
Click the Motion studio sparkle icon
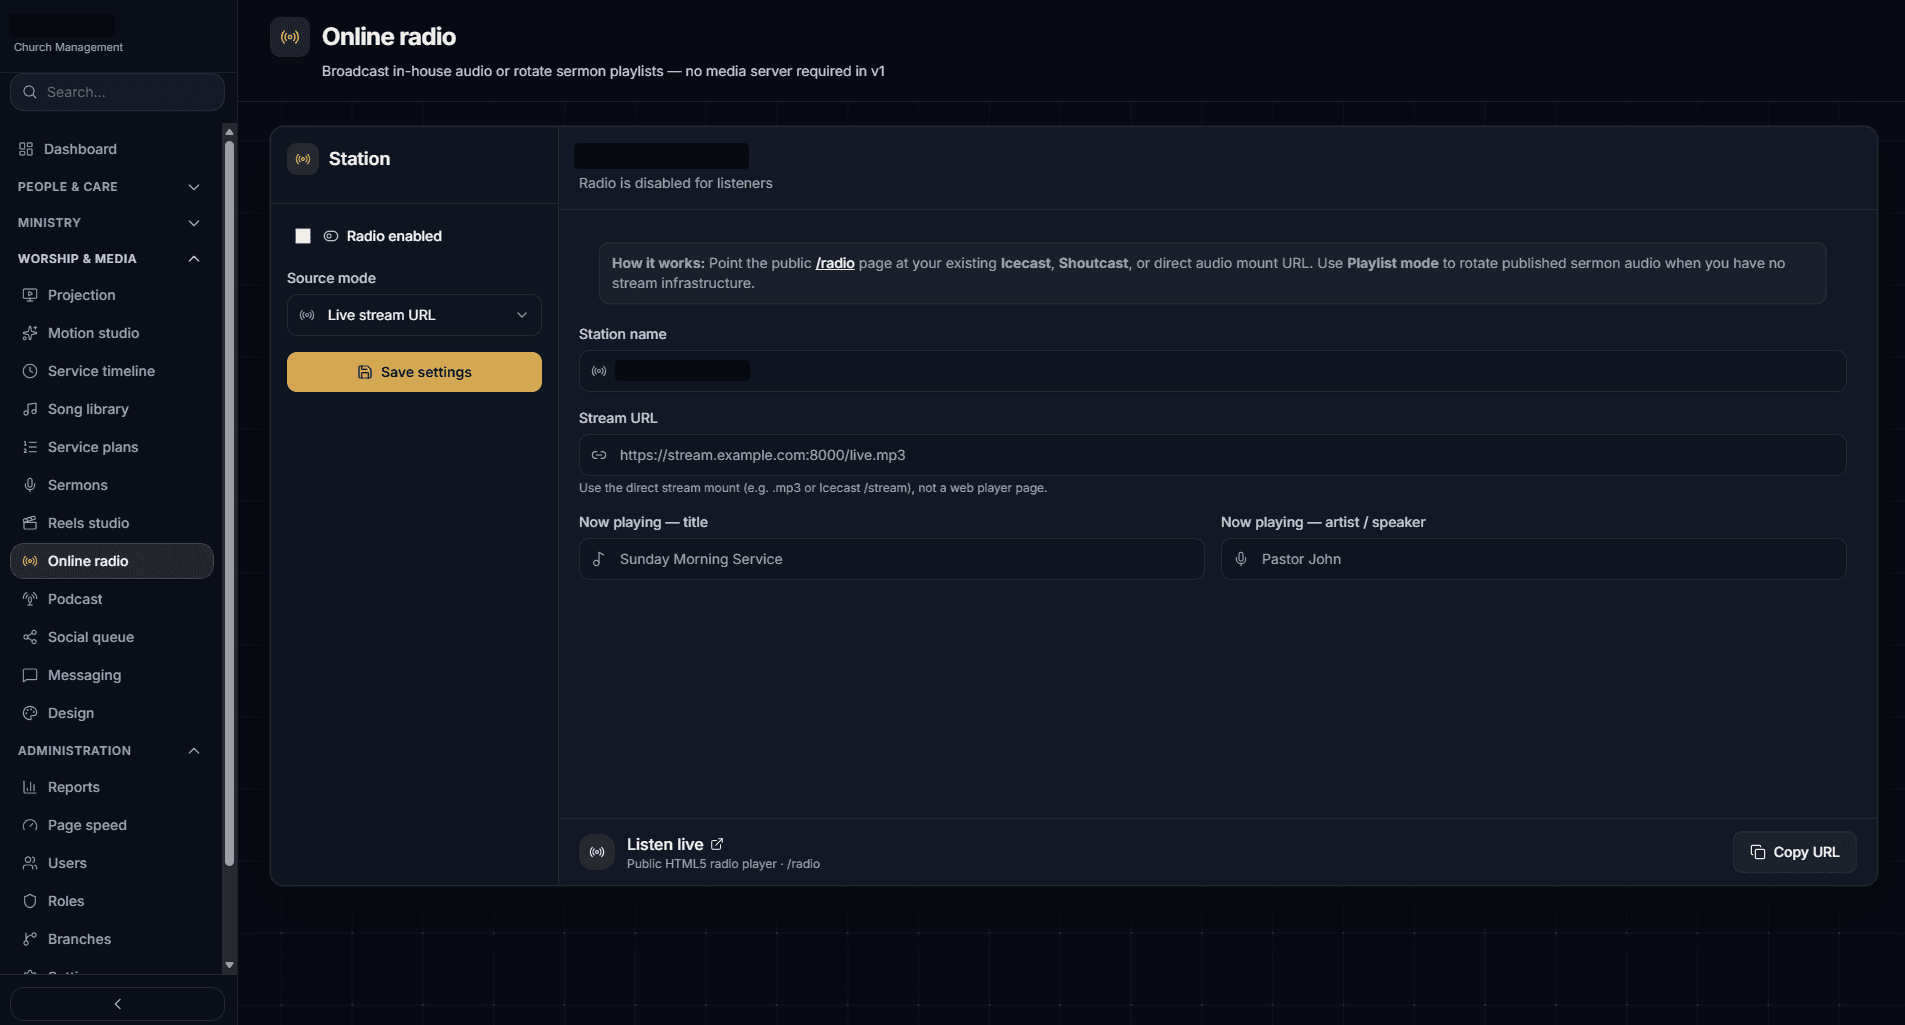(30, 333)
